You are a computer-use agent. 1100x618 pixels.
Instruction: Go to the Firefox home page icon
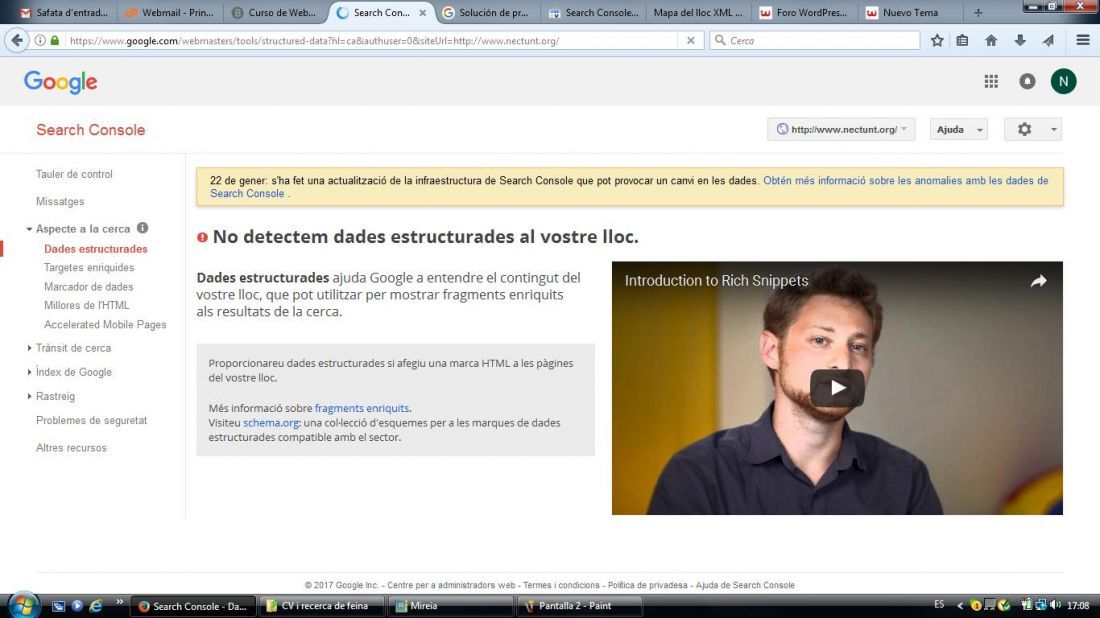point(991,41)
